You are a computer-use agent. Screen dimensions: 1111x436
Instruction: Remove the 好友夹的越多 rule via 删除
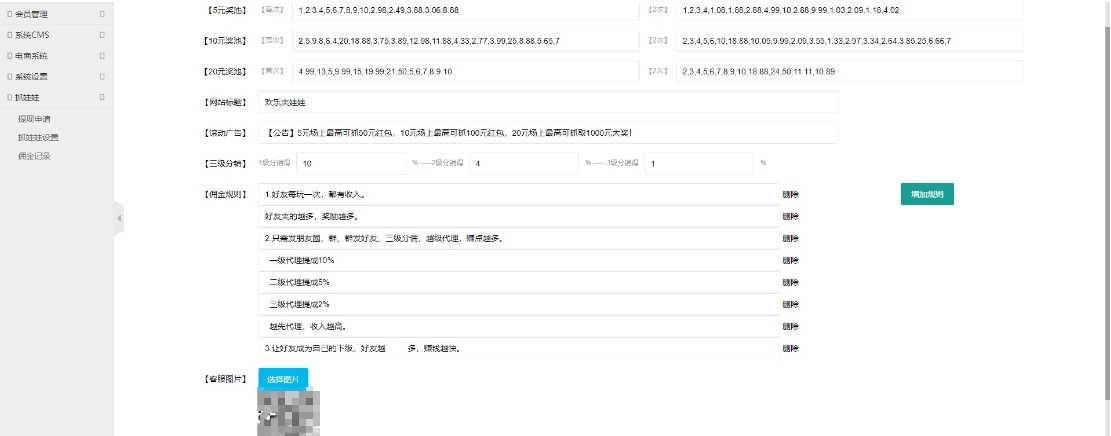[x=790, y=217]
